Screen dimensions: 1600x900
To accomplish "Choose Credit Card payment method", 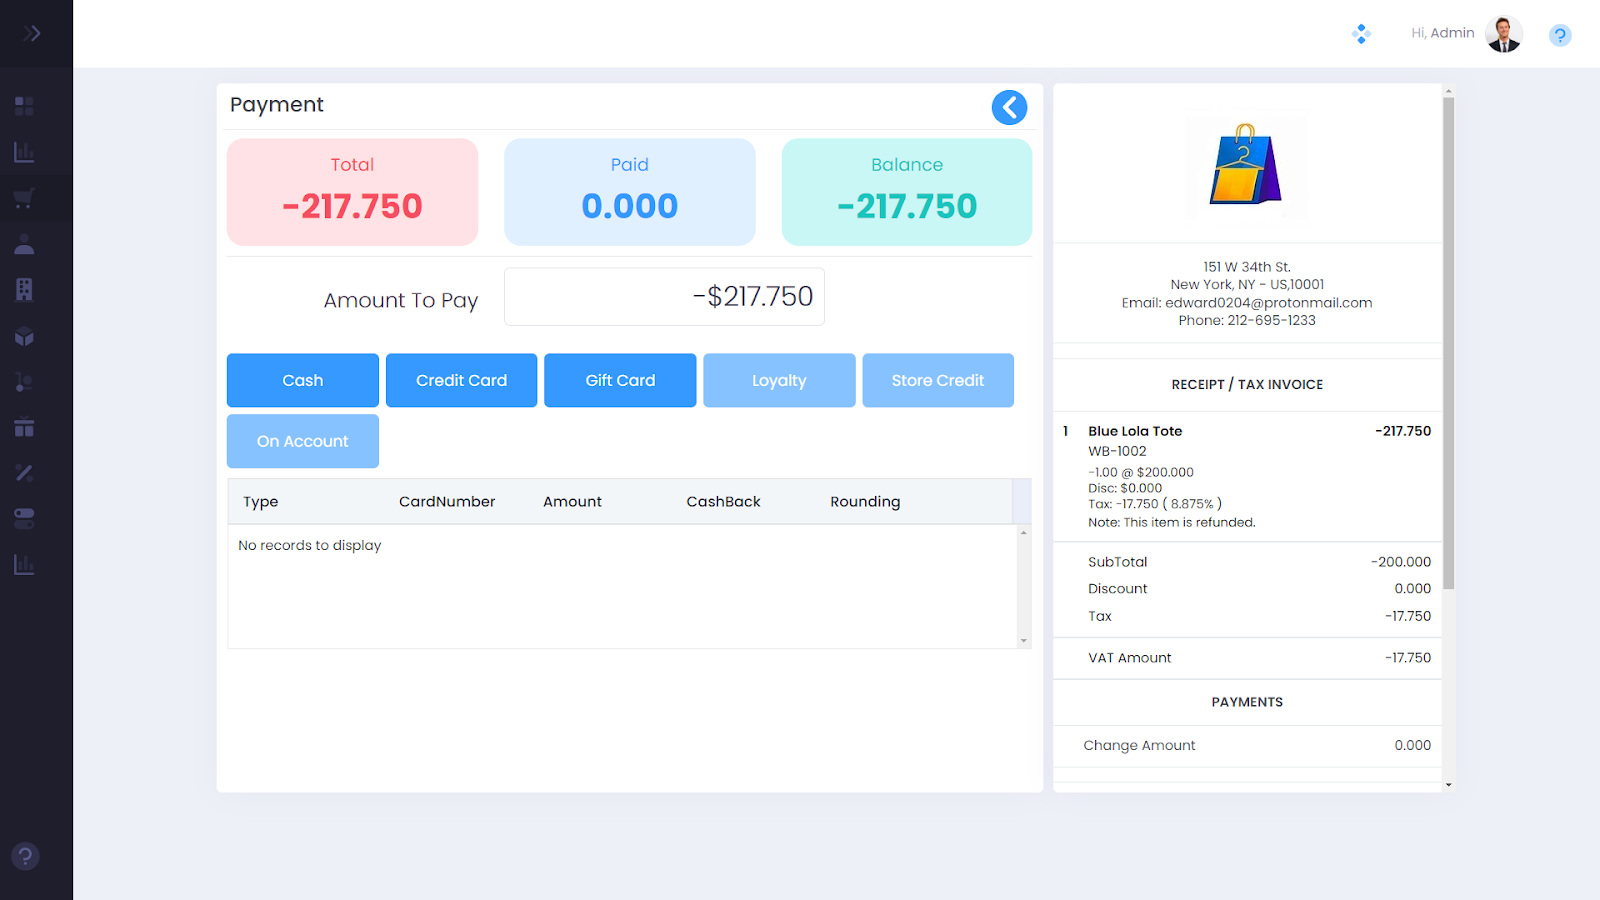I will 461,380.
